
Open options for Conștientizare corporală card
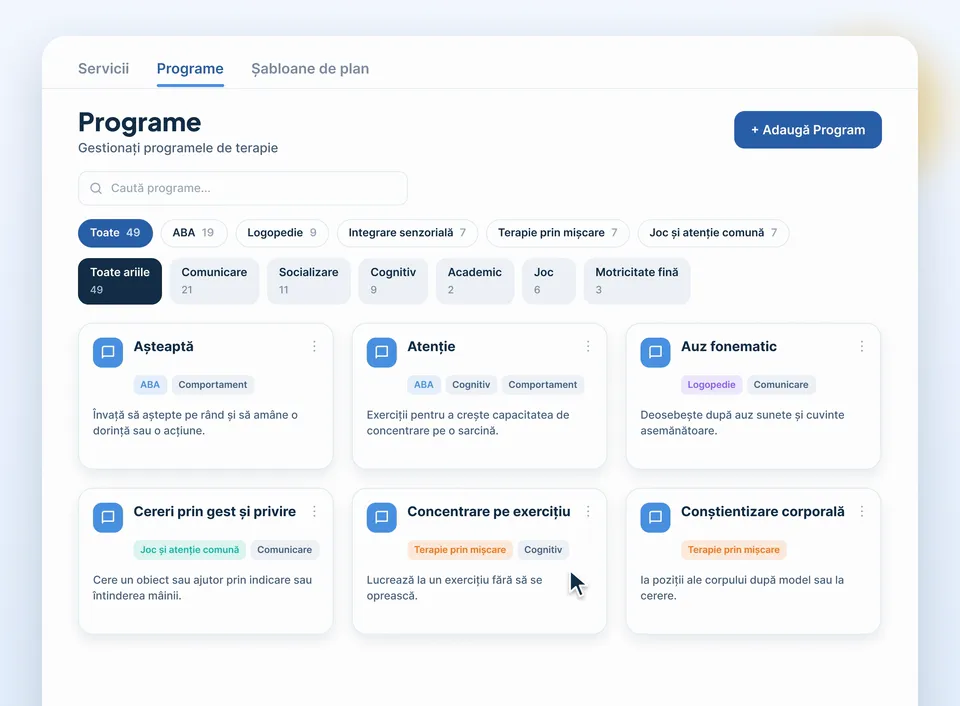pos(861,511)
